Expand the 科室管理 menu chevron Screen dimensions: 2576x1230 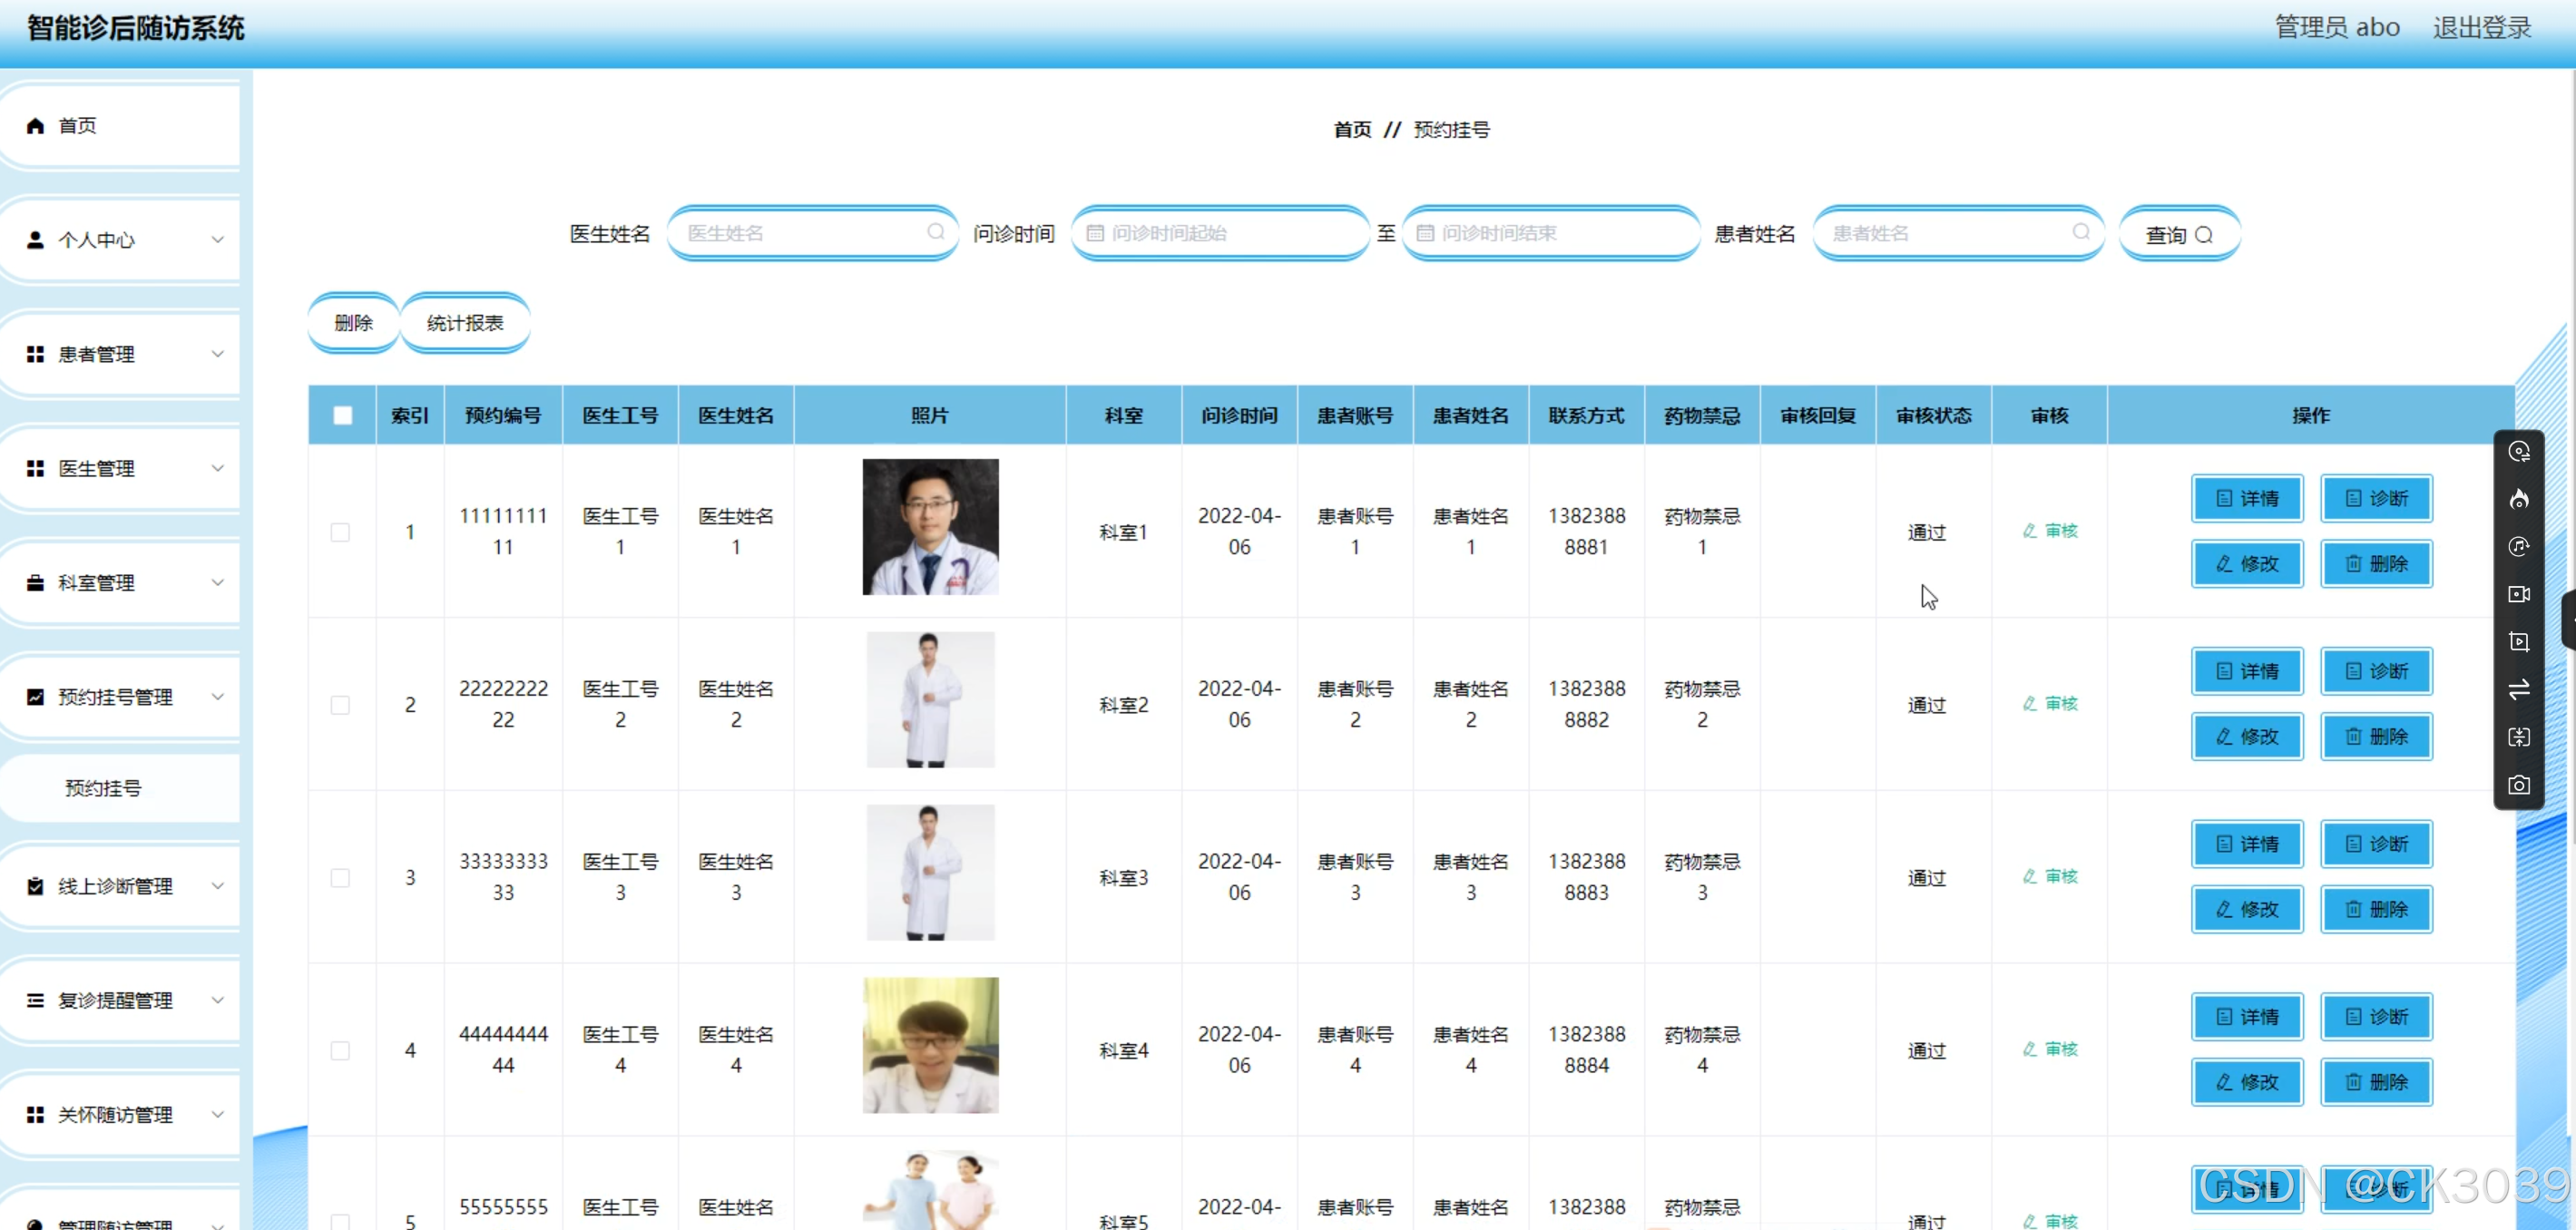pyautogui.click(x=217, y=582)
